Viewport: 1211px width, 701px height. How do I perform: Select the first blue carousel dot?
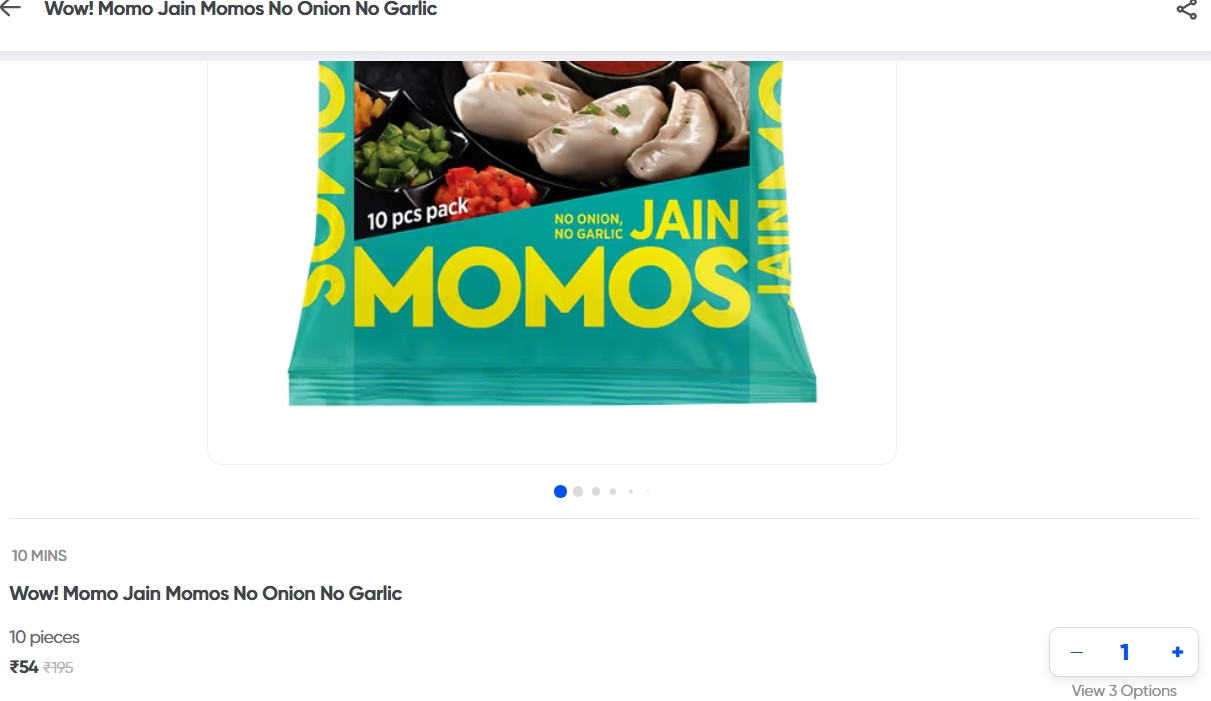(560, 491)
